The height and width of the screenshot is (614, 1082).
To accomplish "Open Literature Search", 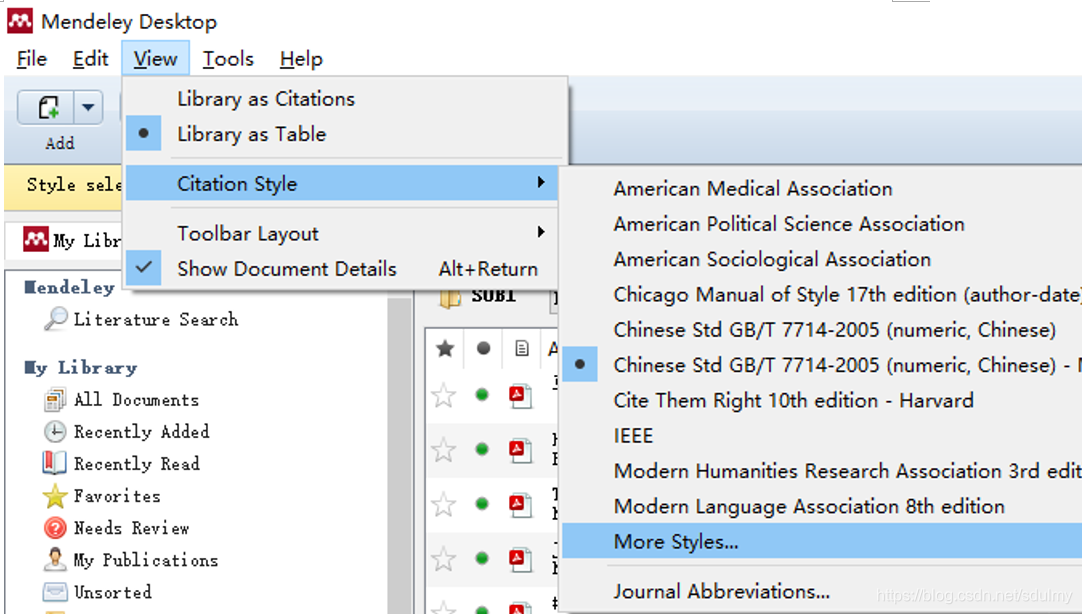I will point(156,319).
